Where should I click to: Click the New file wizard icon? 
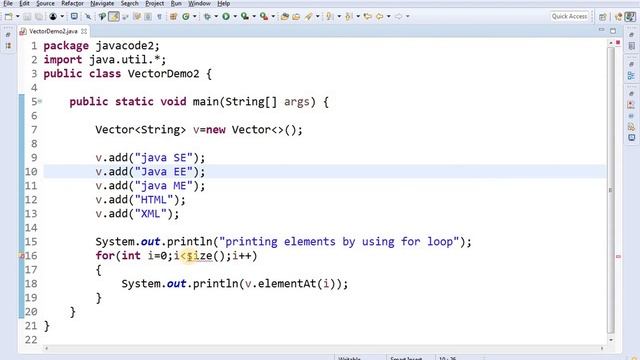pyautogui.click(x=9, y=16)
